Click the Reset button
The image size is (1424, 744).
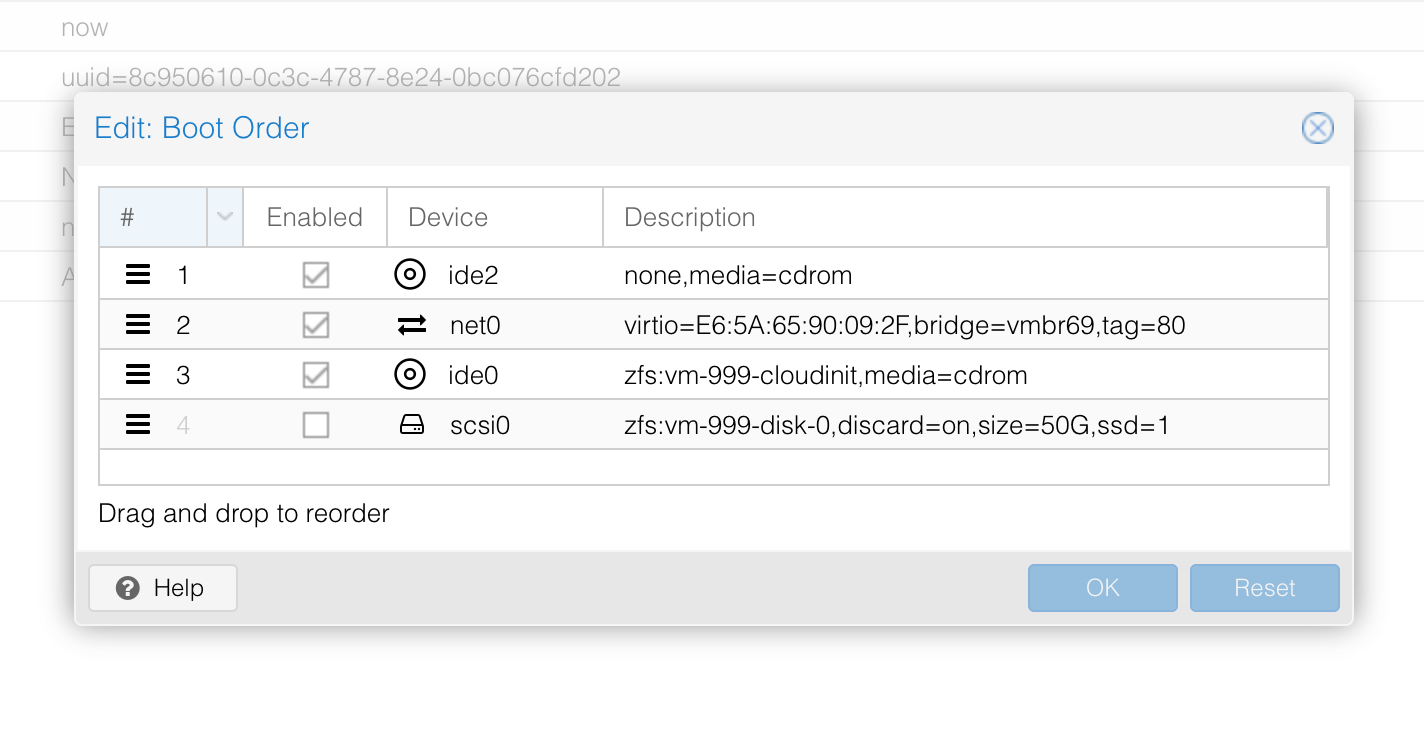[1265, 588]
